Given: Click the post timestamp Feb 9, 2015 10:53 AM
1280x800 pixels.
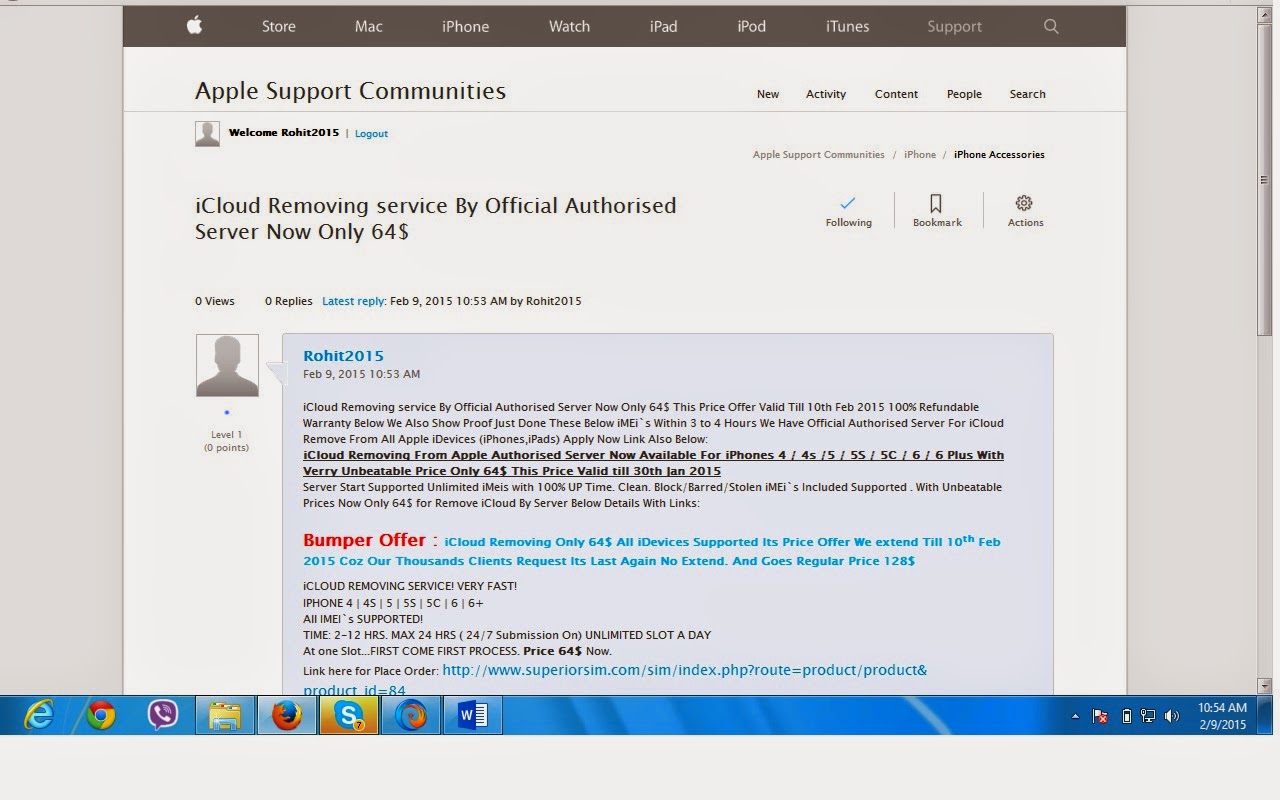Looking at the screenshot, I should click(361, 374).
